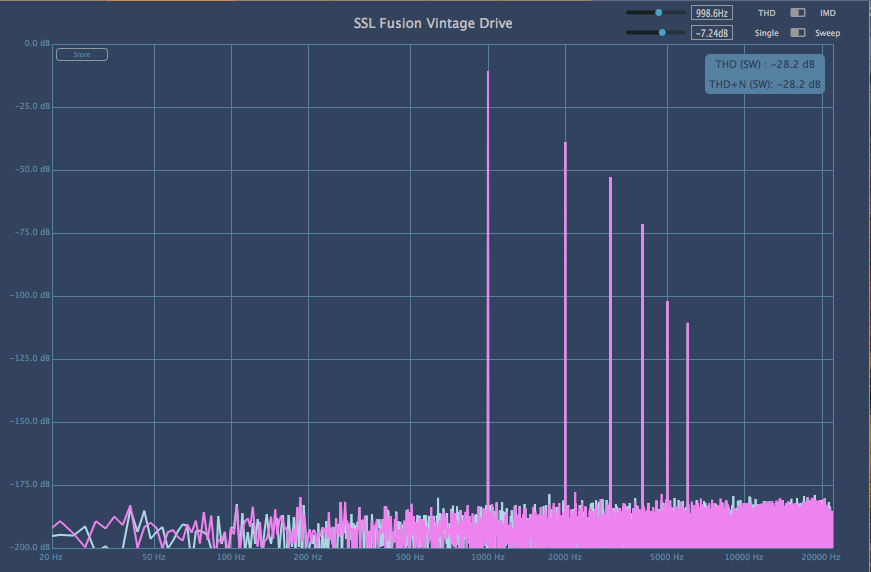This screenshot has width=871, height=572.
Task: Click the 1000 Hz axis label
Action: pyautogui.click(x=488, y=557)
